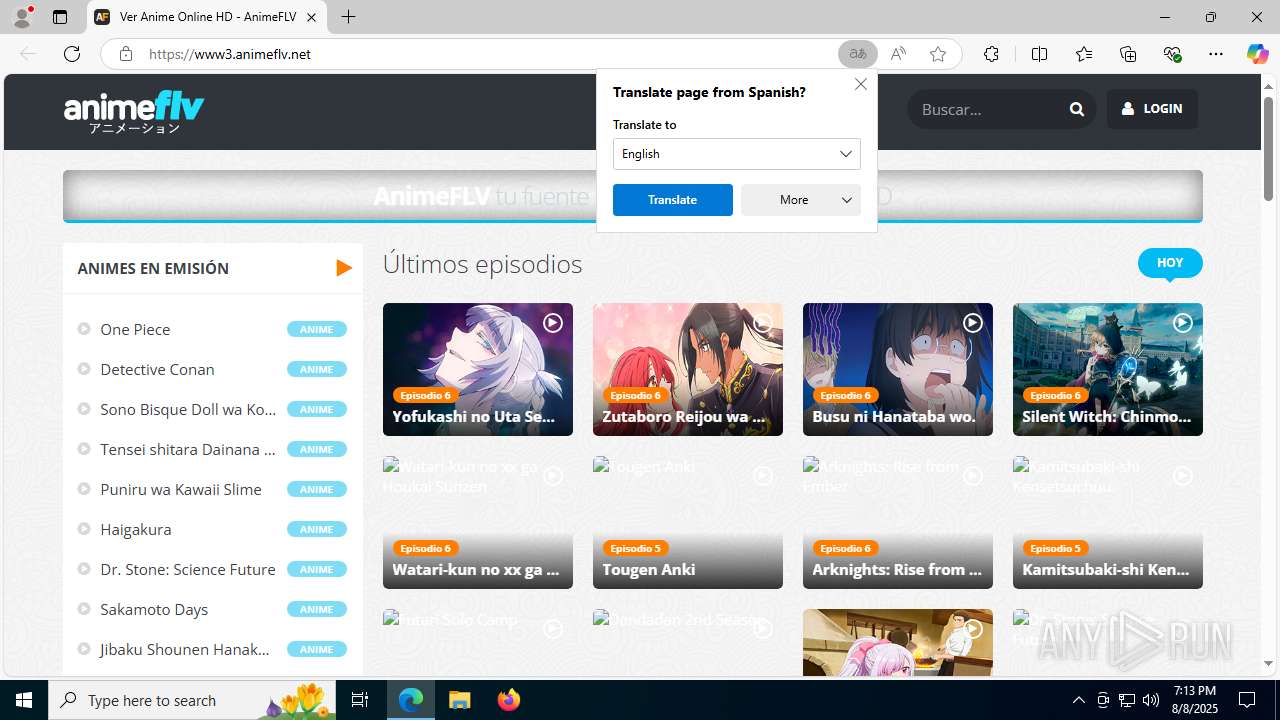Open Haigakura in airing list
Image resolution: width=1280 pixels, height=720 pixels.
[x=136, y=529]
